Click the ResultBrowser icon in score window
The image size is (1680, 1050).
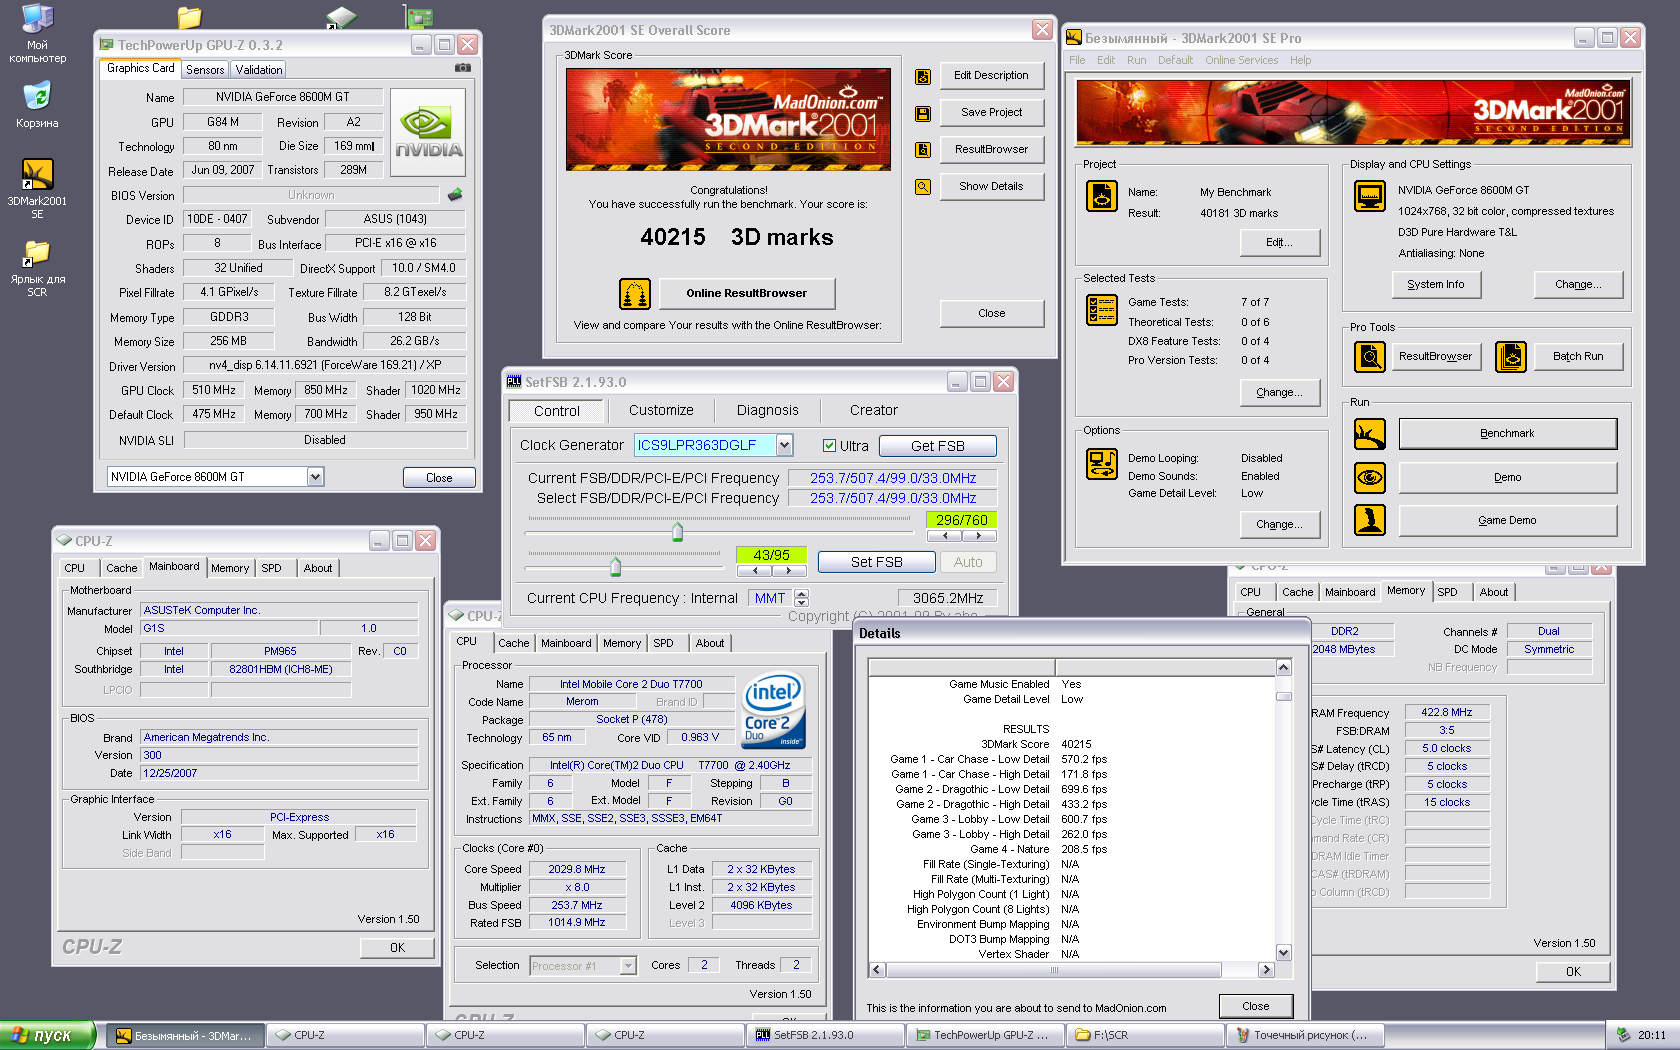[923, 150]
